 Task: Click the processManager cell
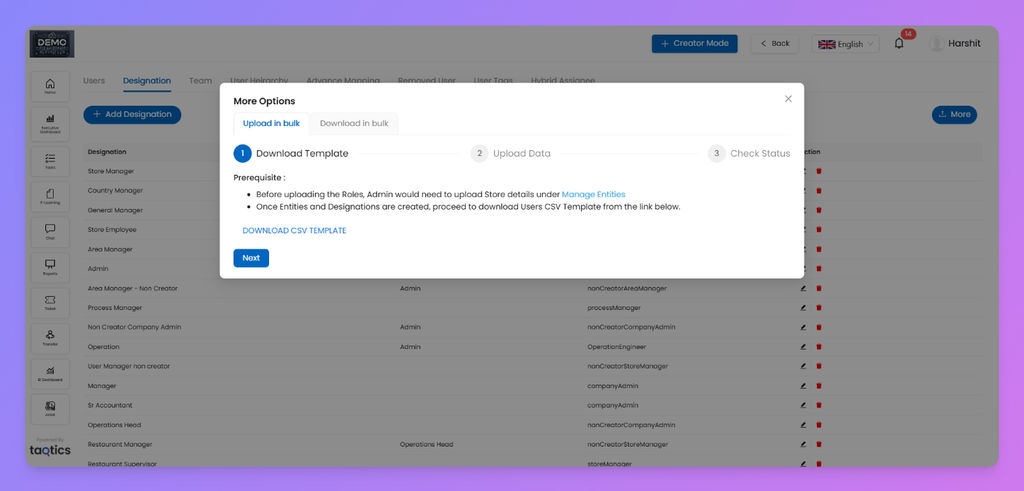point(614,308)
